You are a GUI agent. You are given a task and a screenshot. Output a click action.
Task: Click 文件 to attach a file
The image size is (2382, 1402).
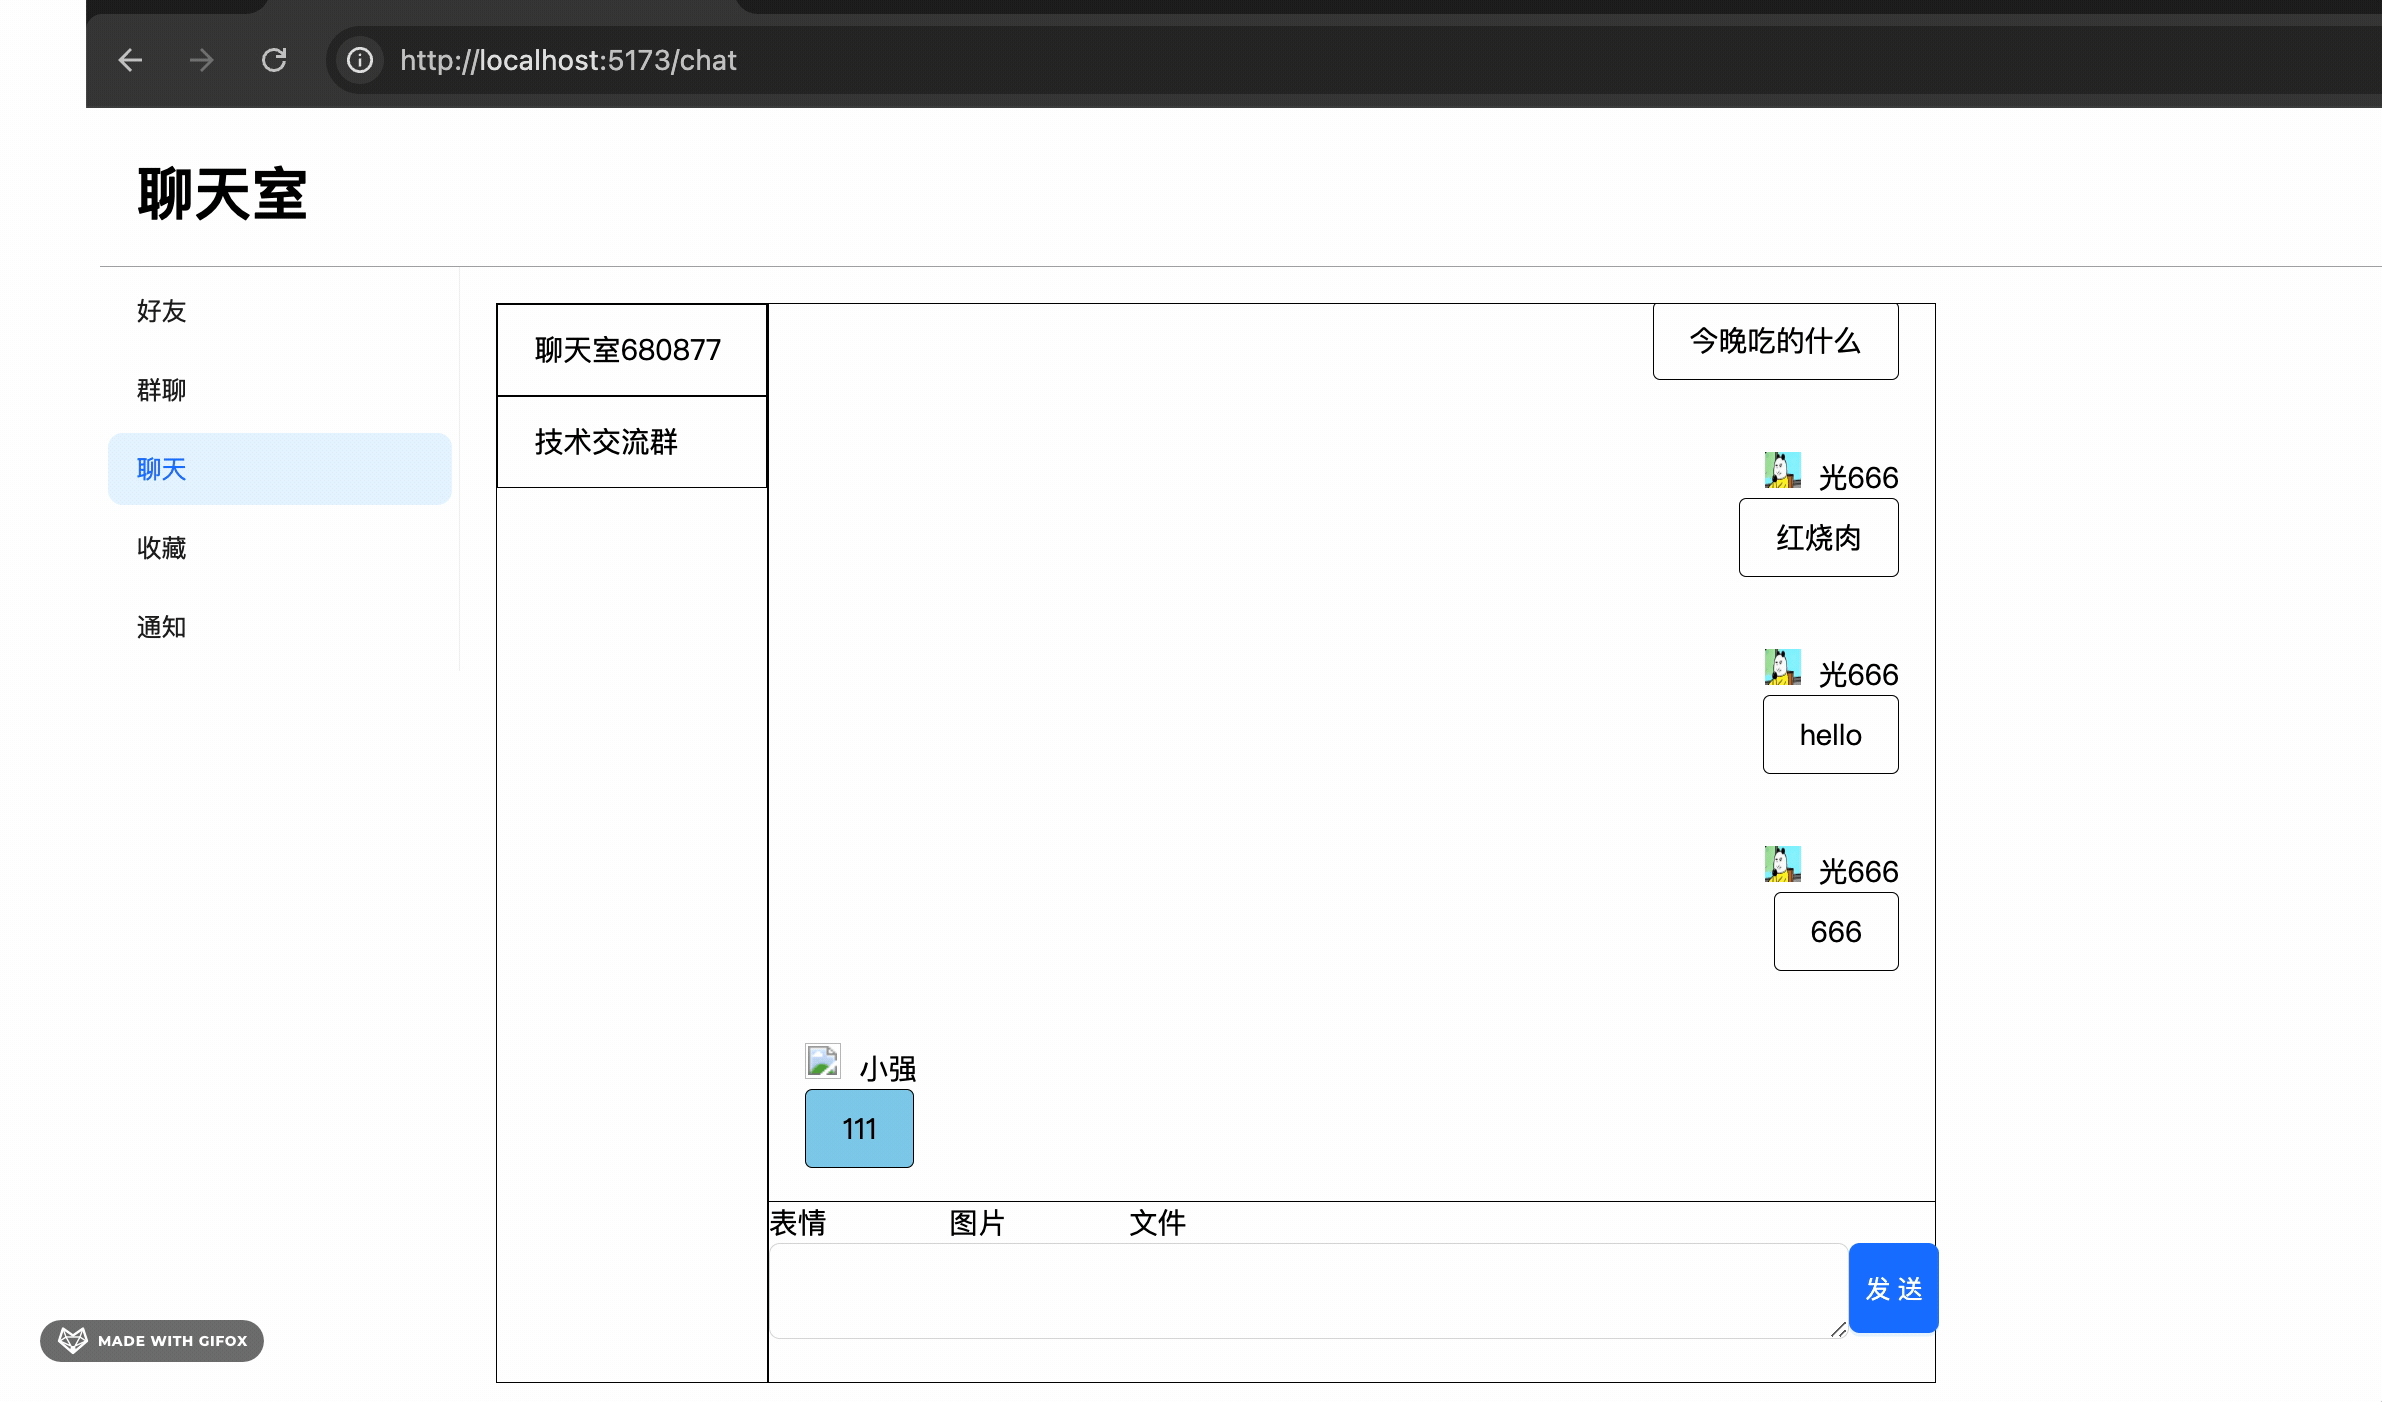tap(1157, 1222)
